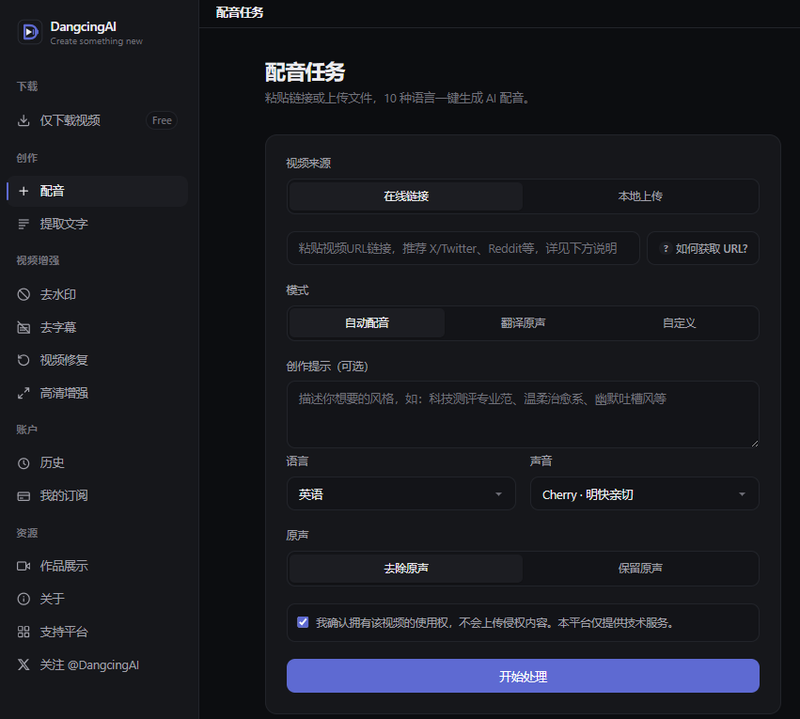Viewport: 800px width, 719px height.
Task: Open 高清增强 in the sidebar
Action: pos(97,393)
